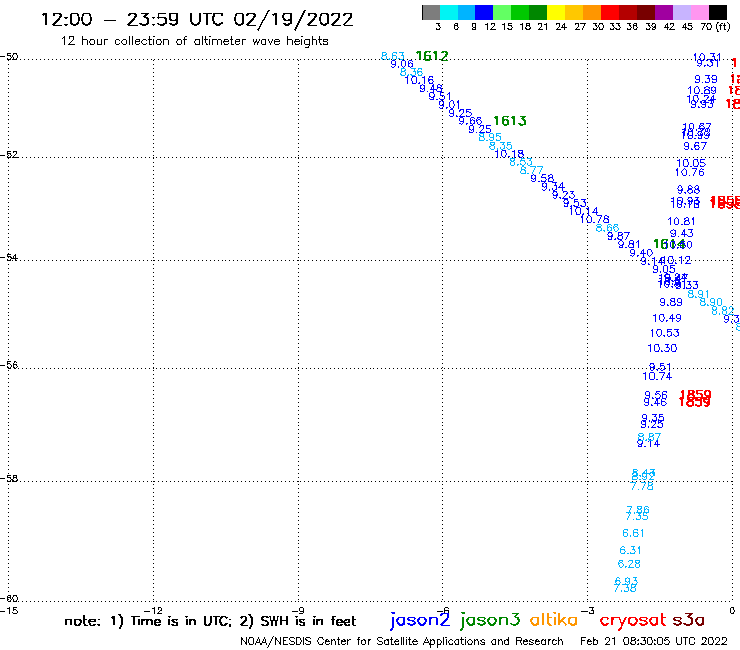Click the 9.81 wave height value

(x=629, y=245)
